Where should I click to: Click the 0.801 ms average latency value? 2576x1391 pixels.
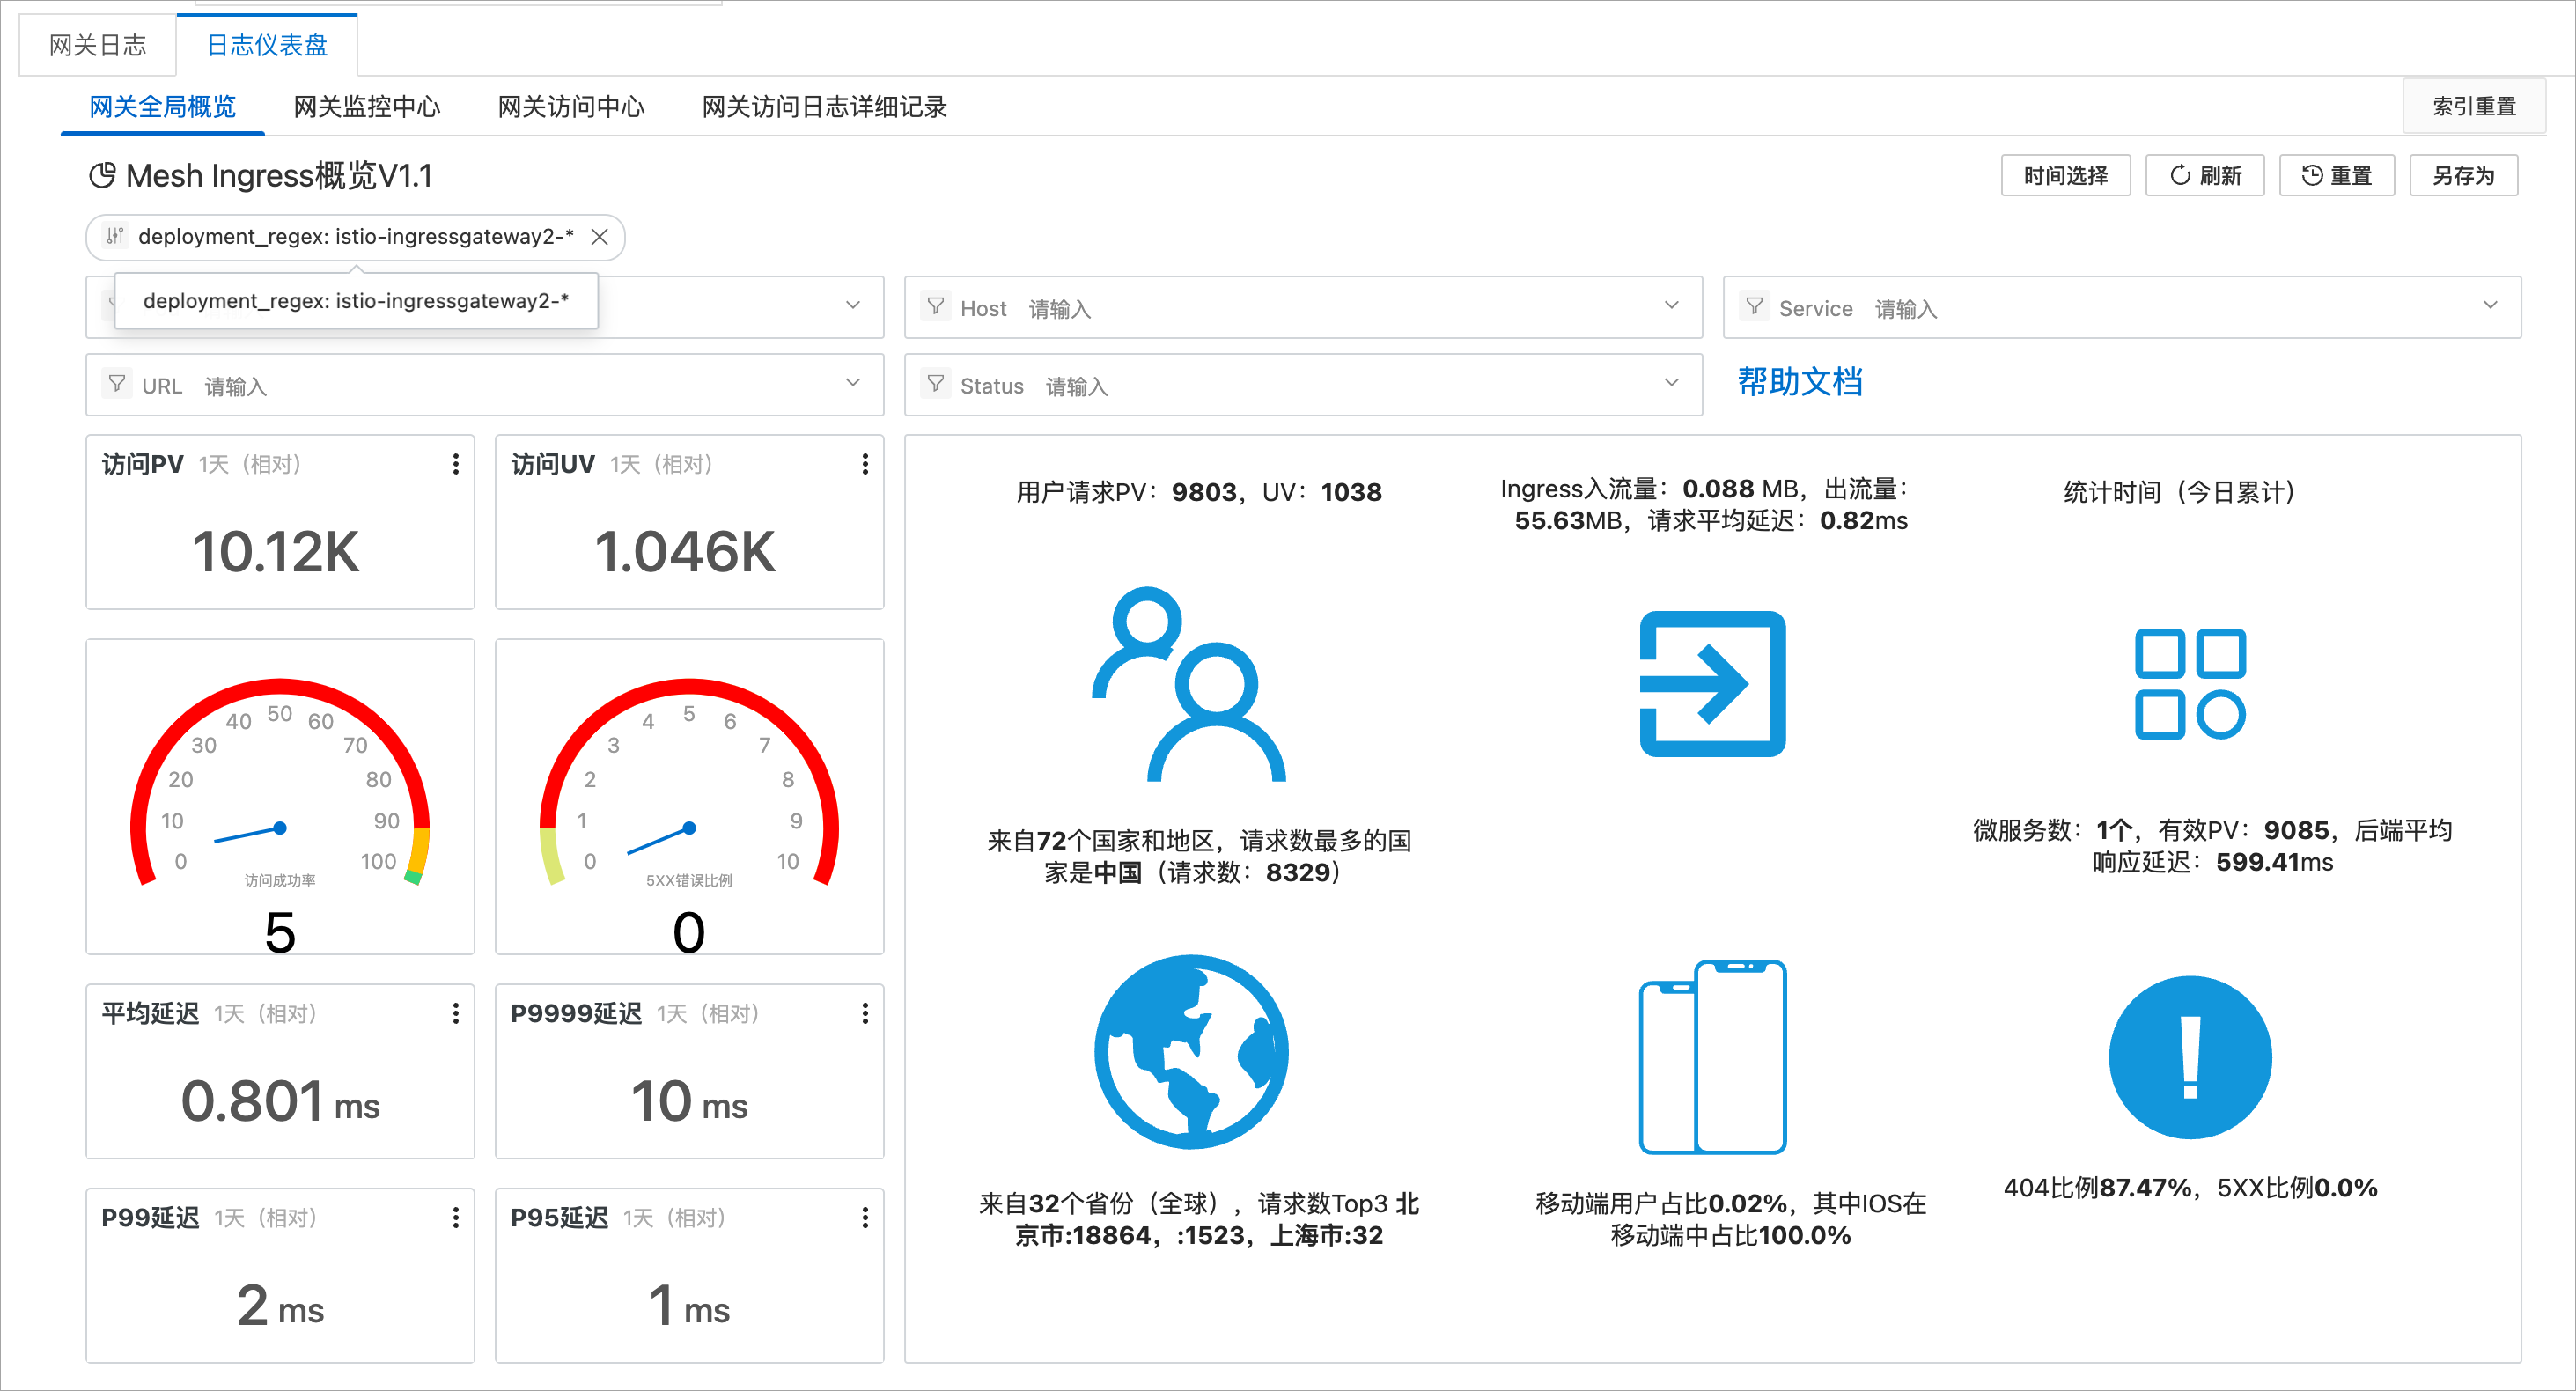pyautogui.click(x=280, y=1102)
